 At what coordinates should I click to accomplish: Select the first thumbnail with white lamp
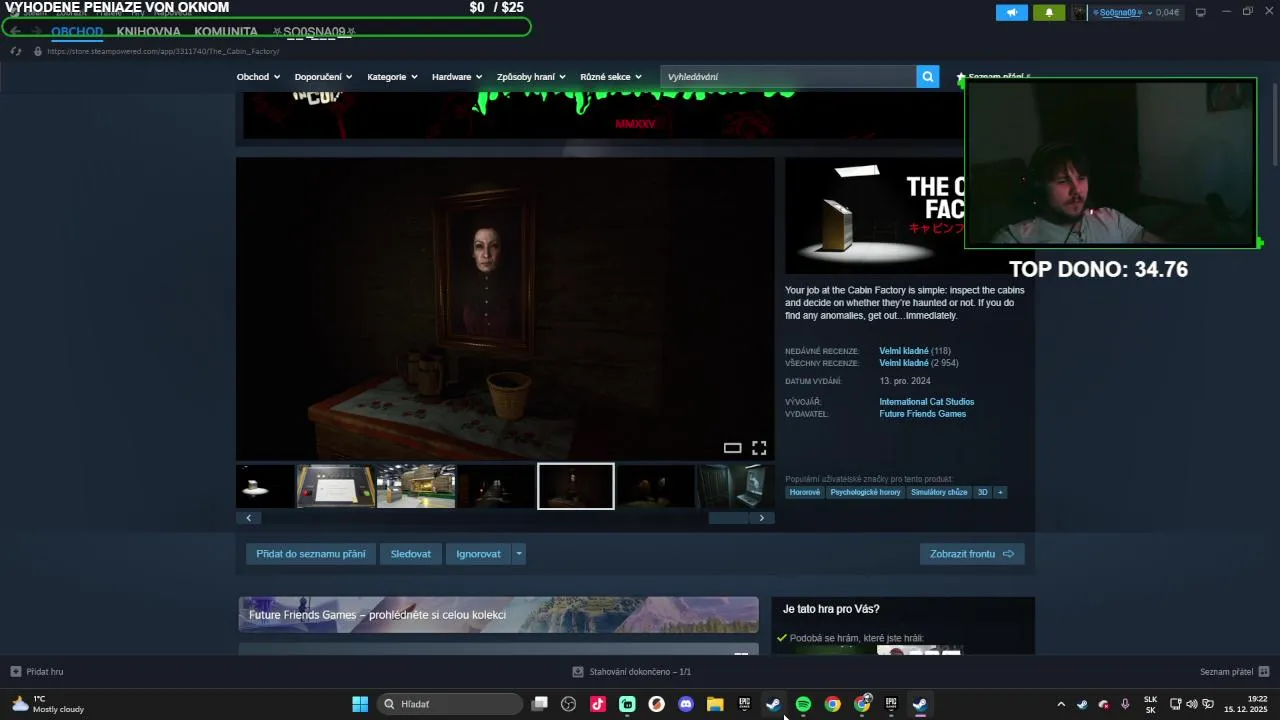[x=265, y=486]
